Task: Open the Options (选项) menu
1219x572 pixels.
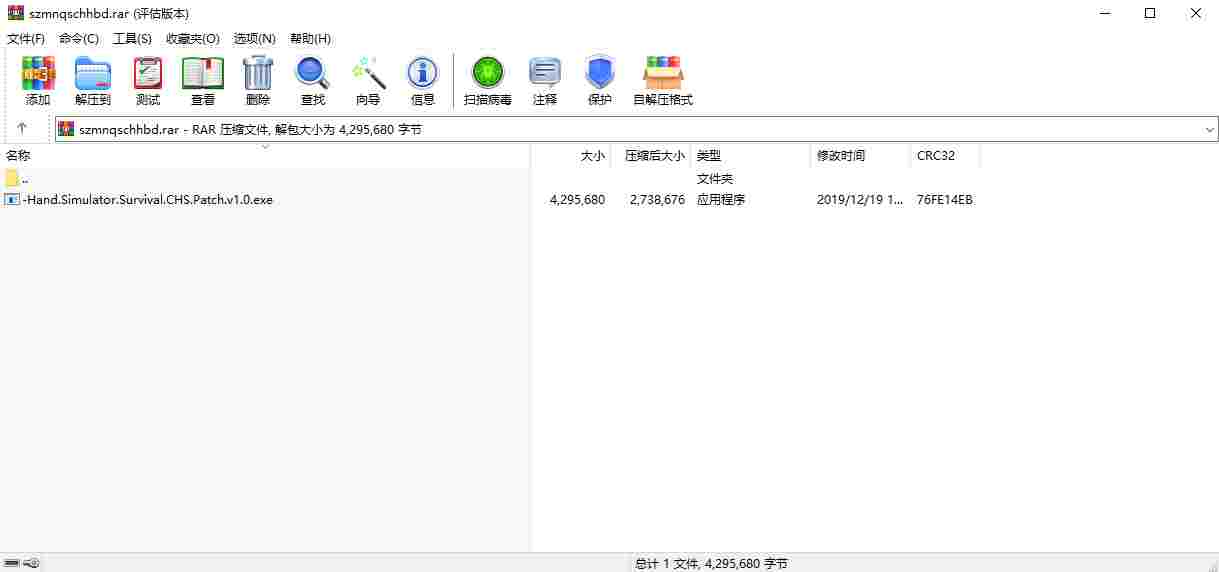Action: [254, 38]
